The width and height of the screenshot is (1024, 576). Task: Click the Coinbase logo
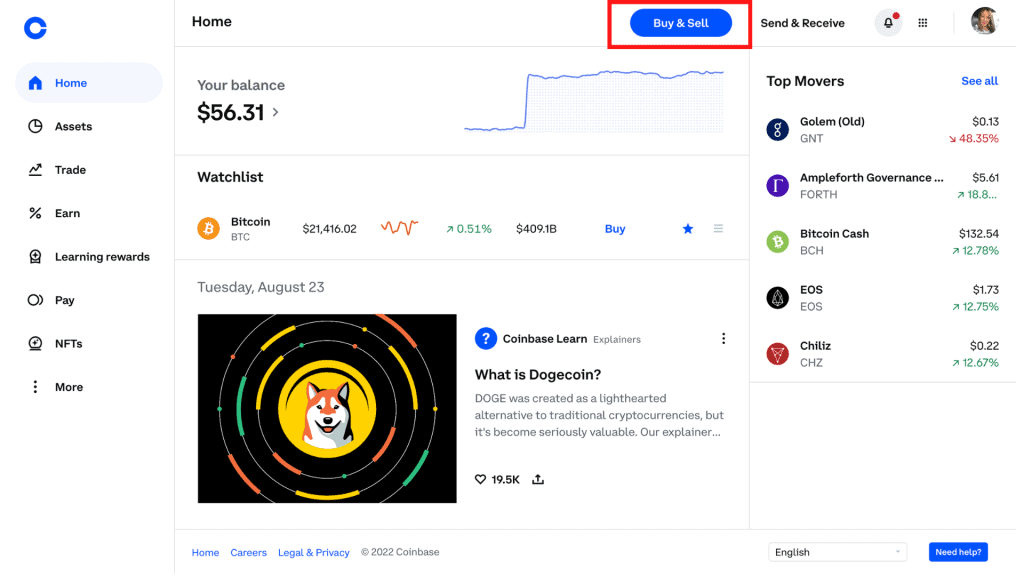click(x=35, y=28)
